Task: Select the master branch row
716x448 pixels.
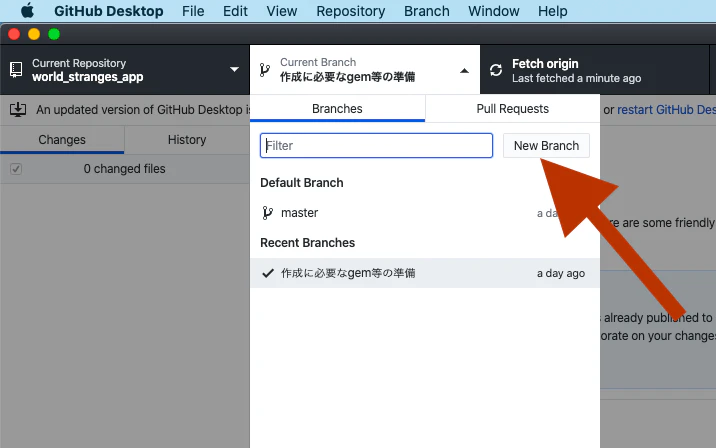Action: (425, 213)
